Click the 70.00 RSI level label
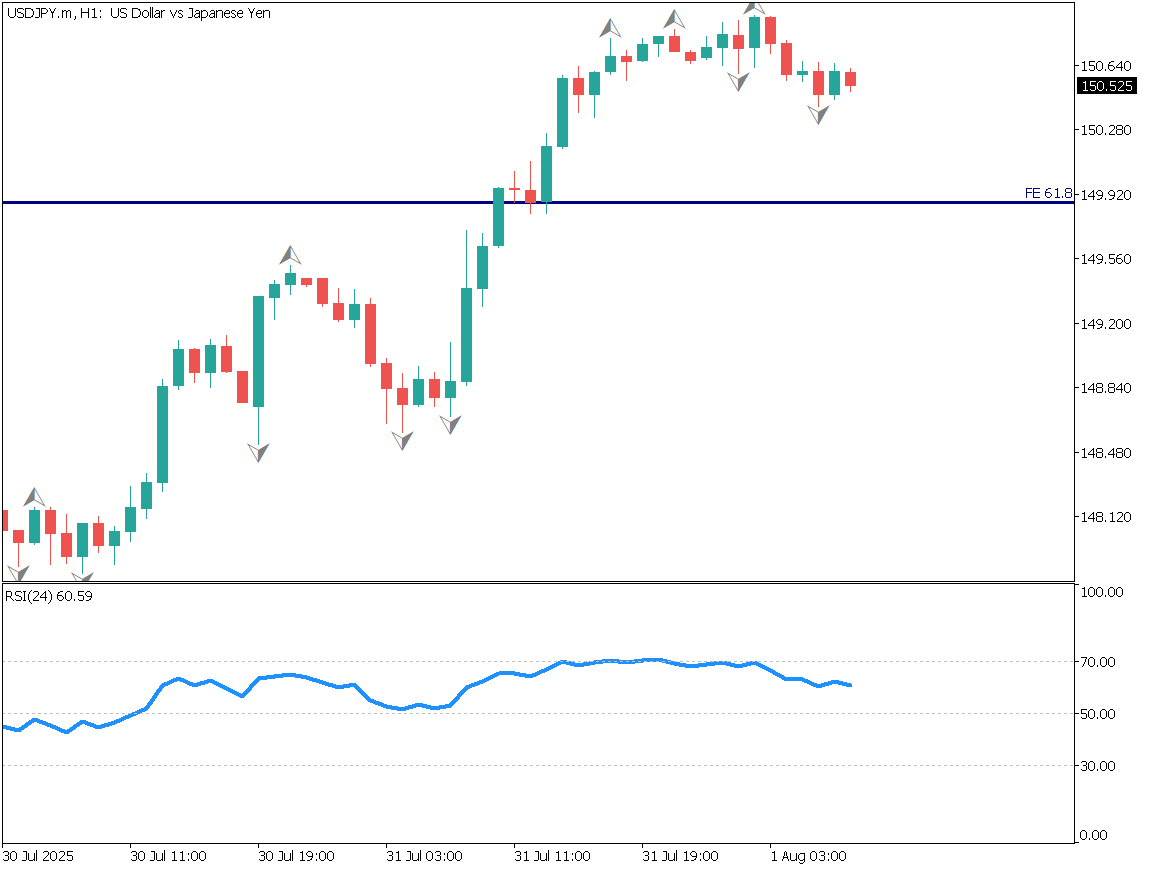 point(1099,662)
